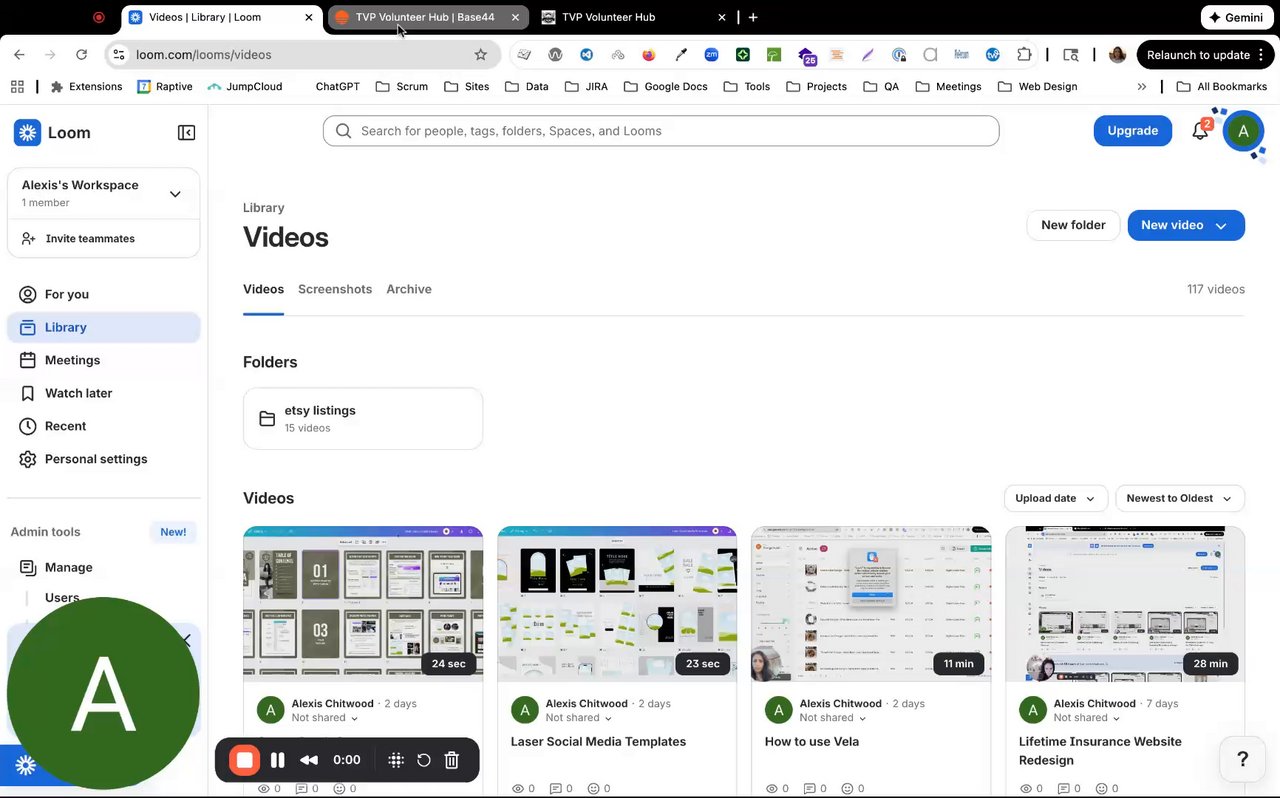Screen dimensions: 1280x798
Task: Open the Upload date sort dropdown
Action: tap(1055, 498)
